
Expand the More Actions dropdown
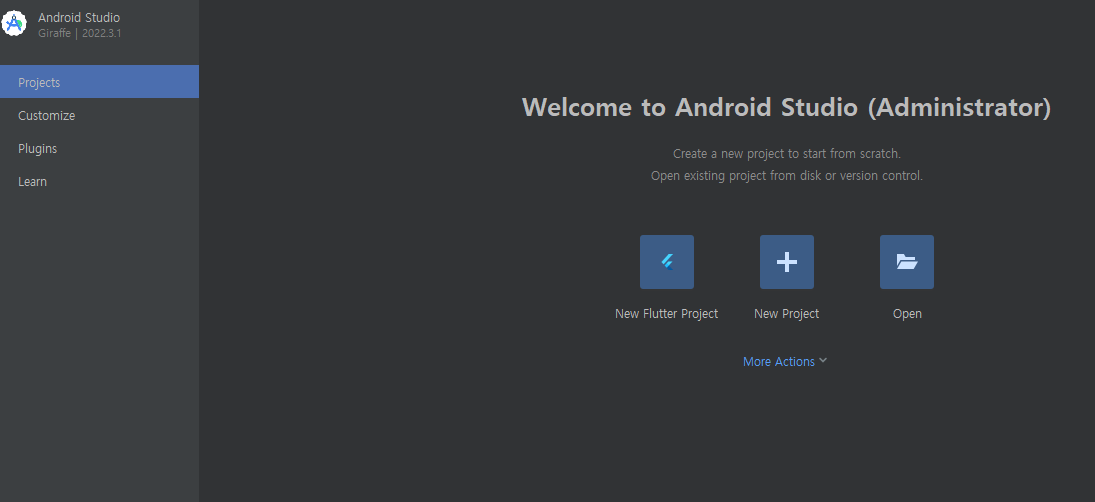pyautogui.click(x=785, y=361)
